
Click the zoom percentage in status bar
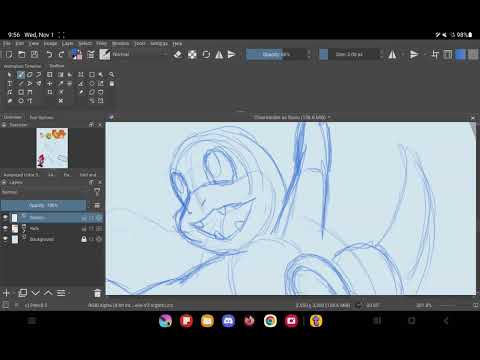pos(424,305)
